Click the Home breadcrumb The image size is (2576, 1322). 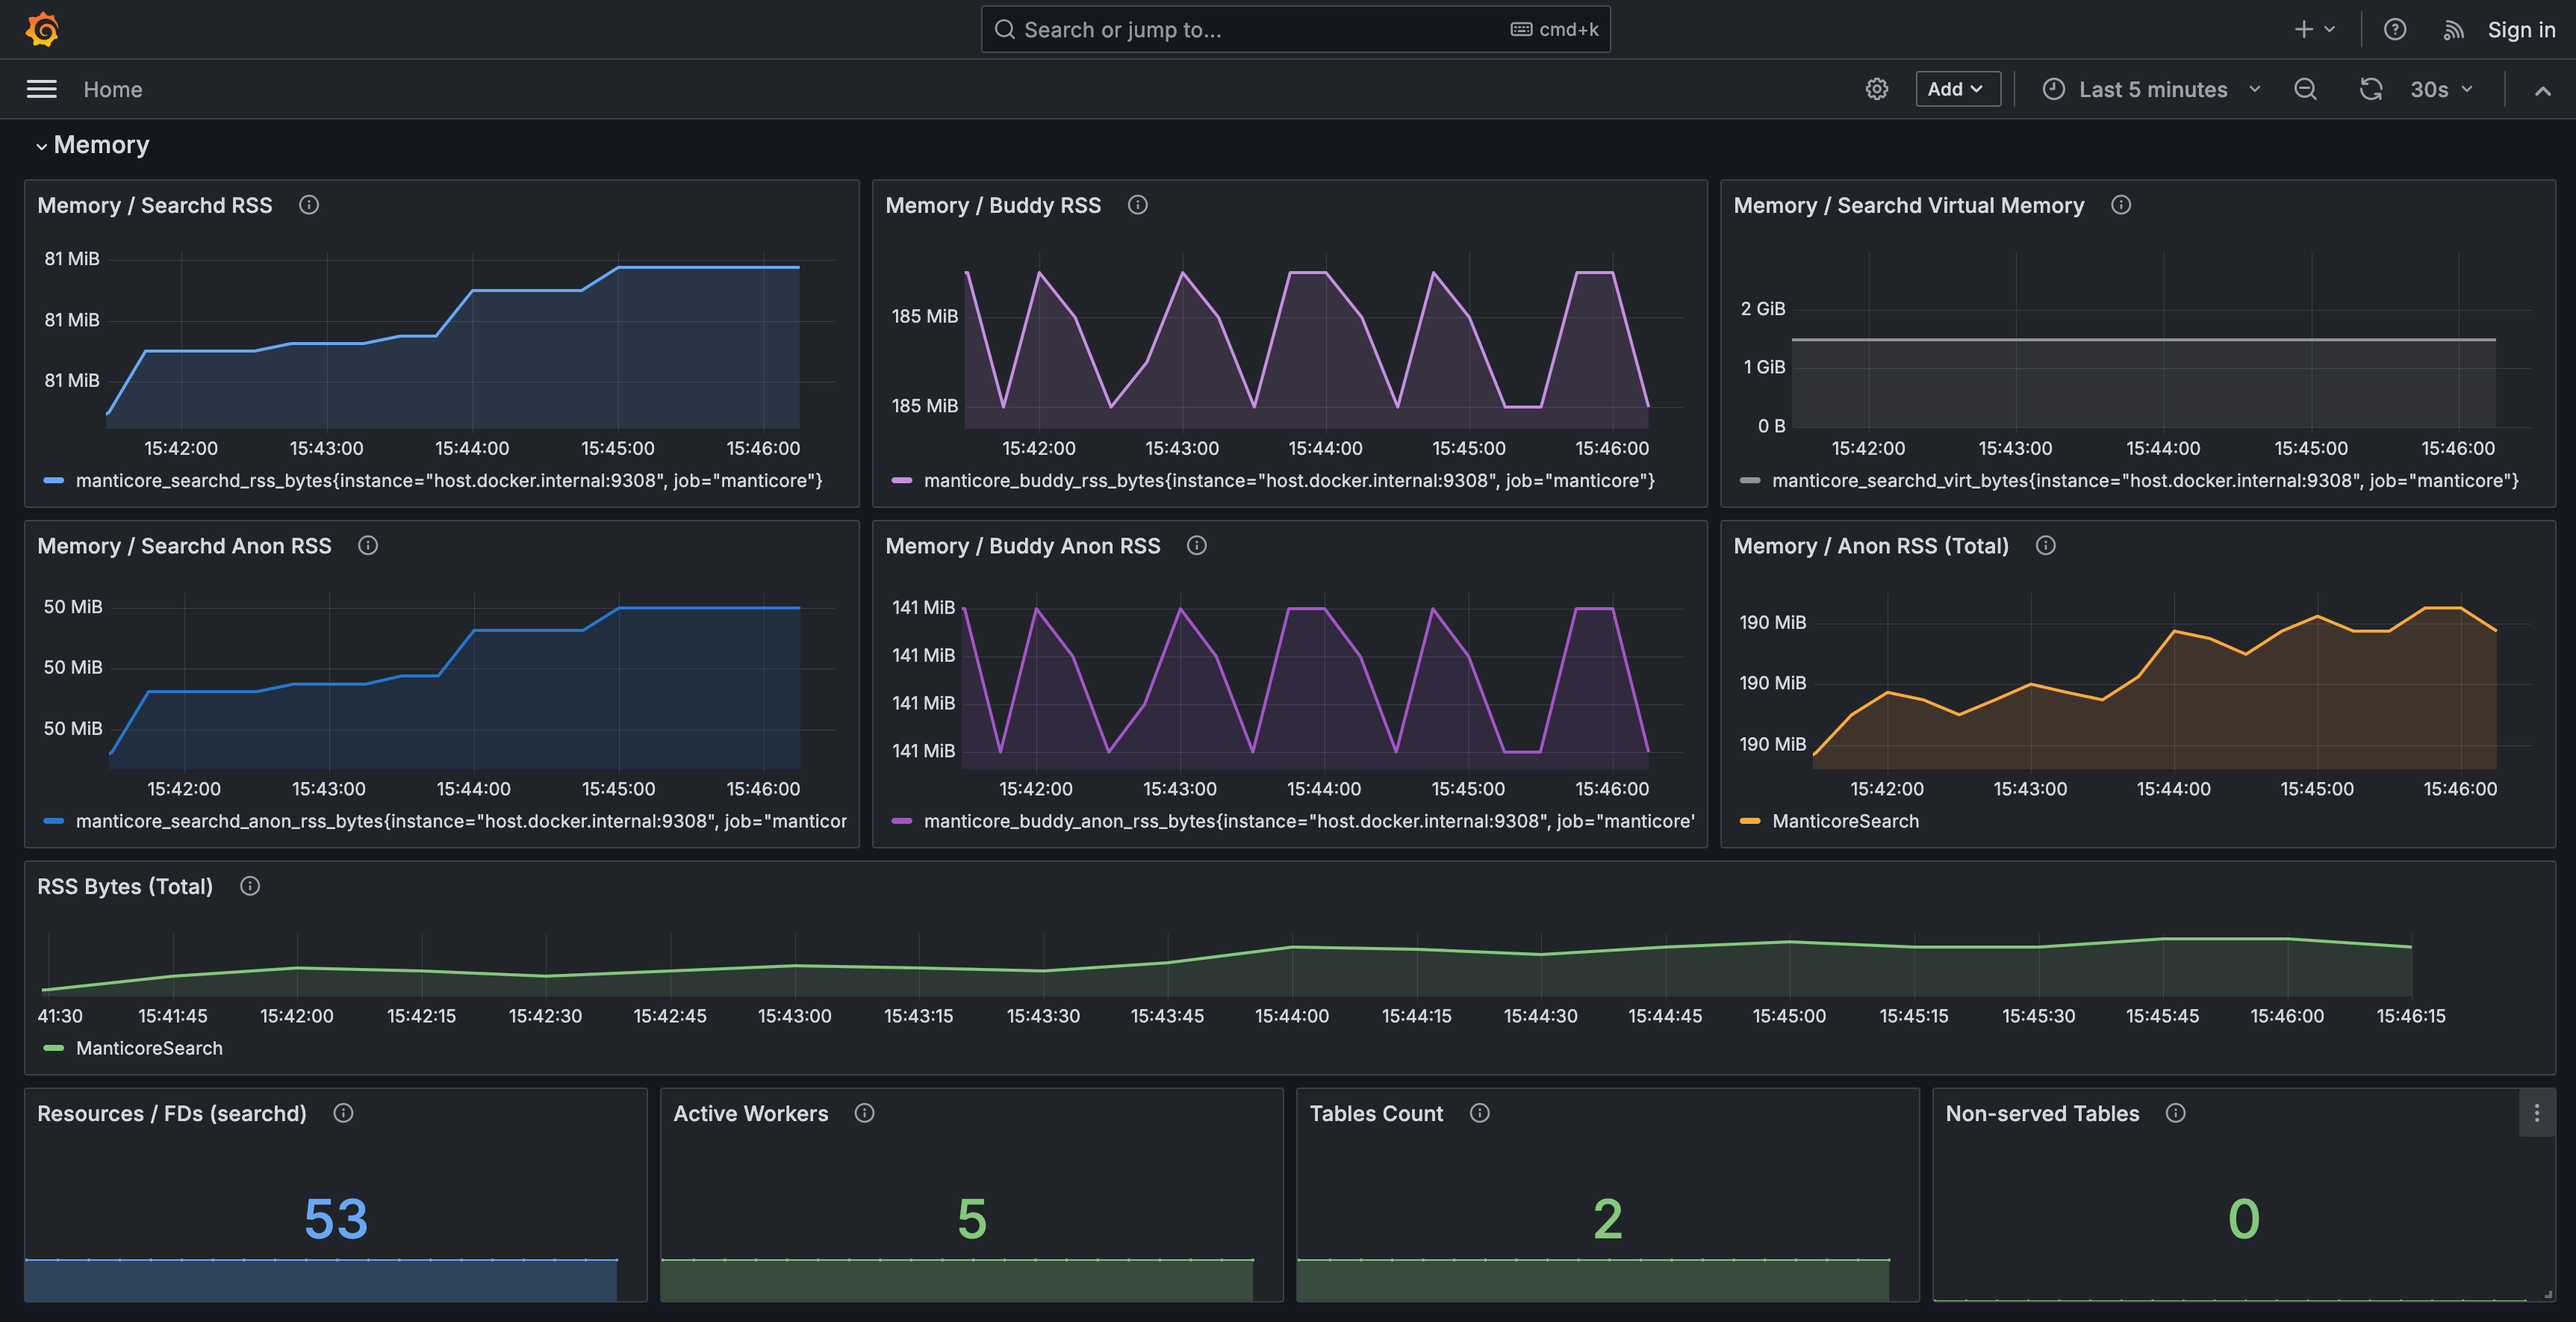pos(113,89)
